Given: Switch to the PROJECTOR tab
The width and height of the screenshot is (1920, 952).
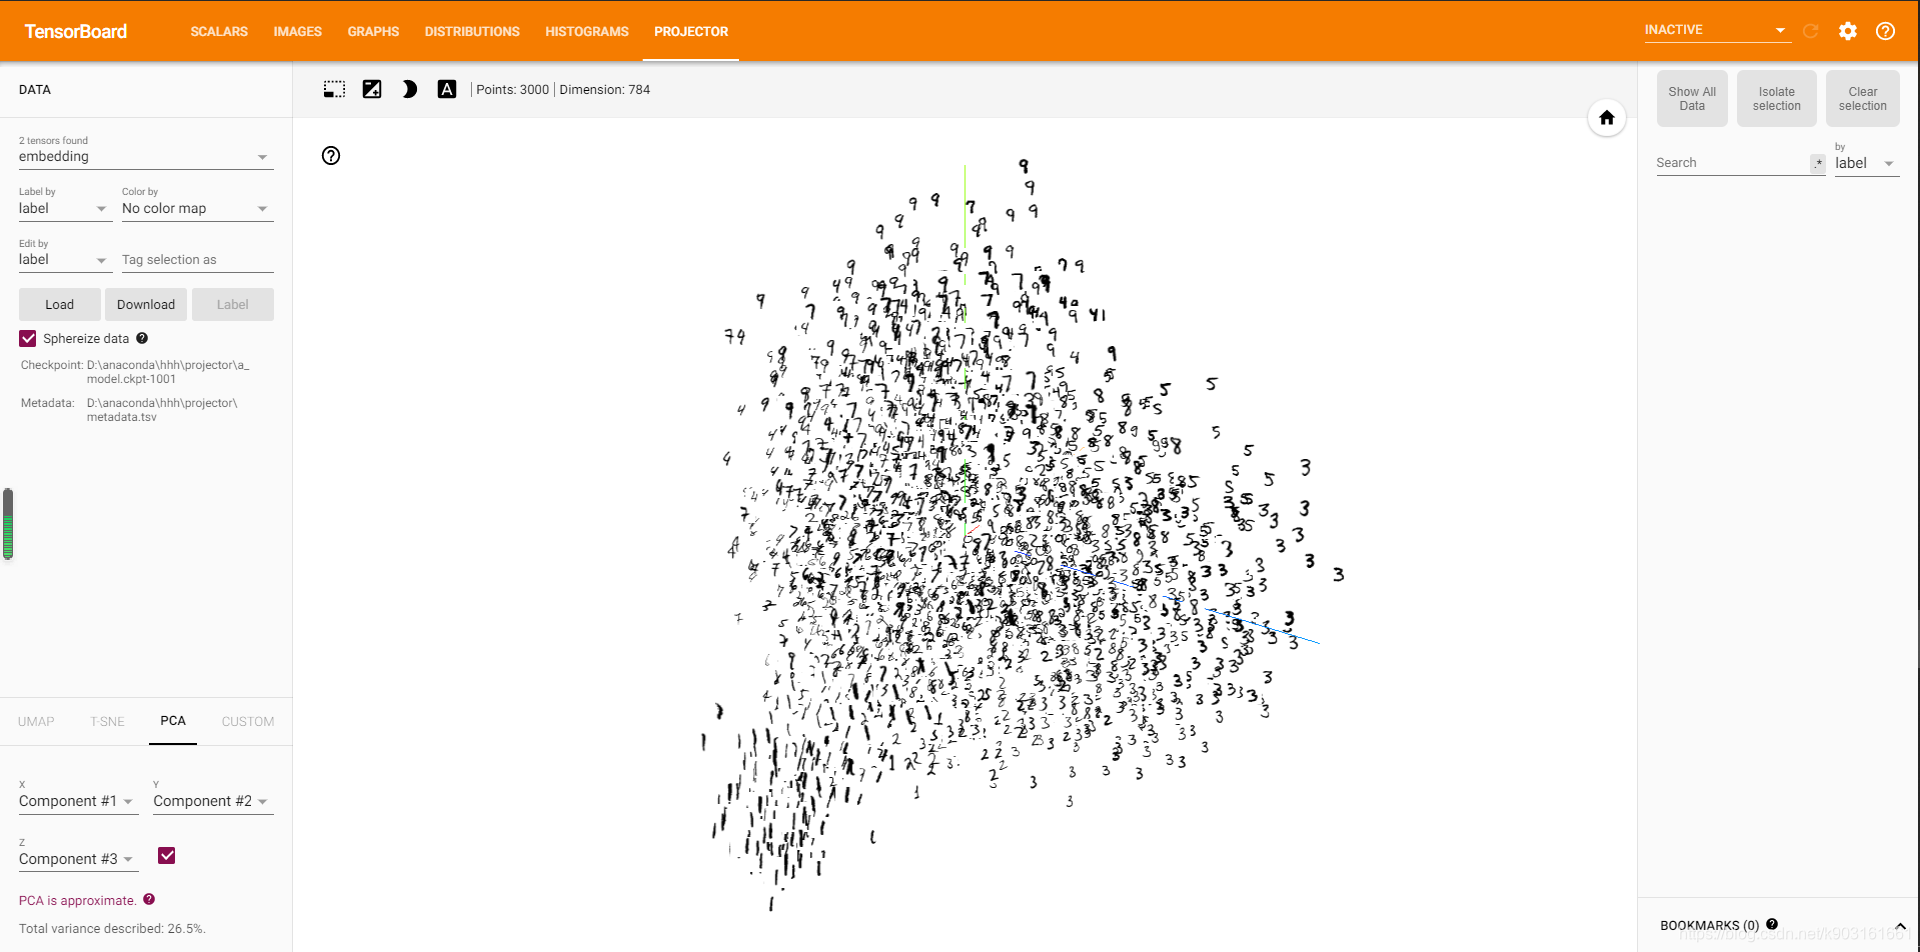Looking at the screenshot, I should click(x=691, y=31).
